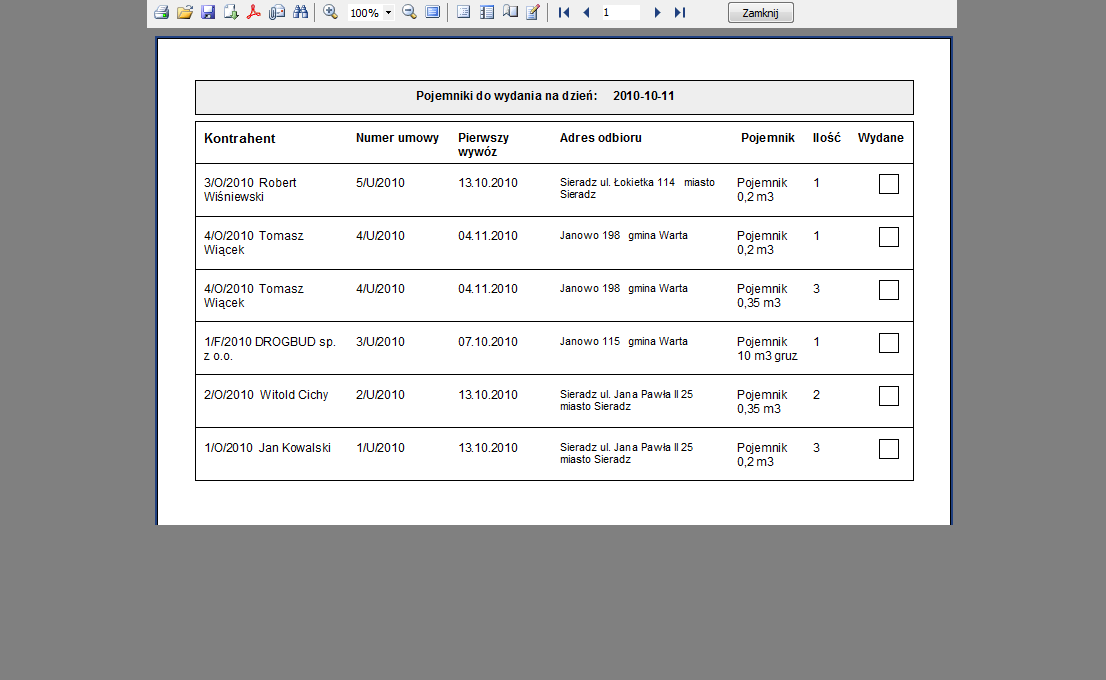Go to the first page
This screenshot has width=1106, height=680.
pos(564,13)
